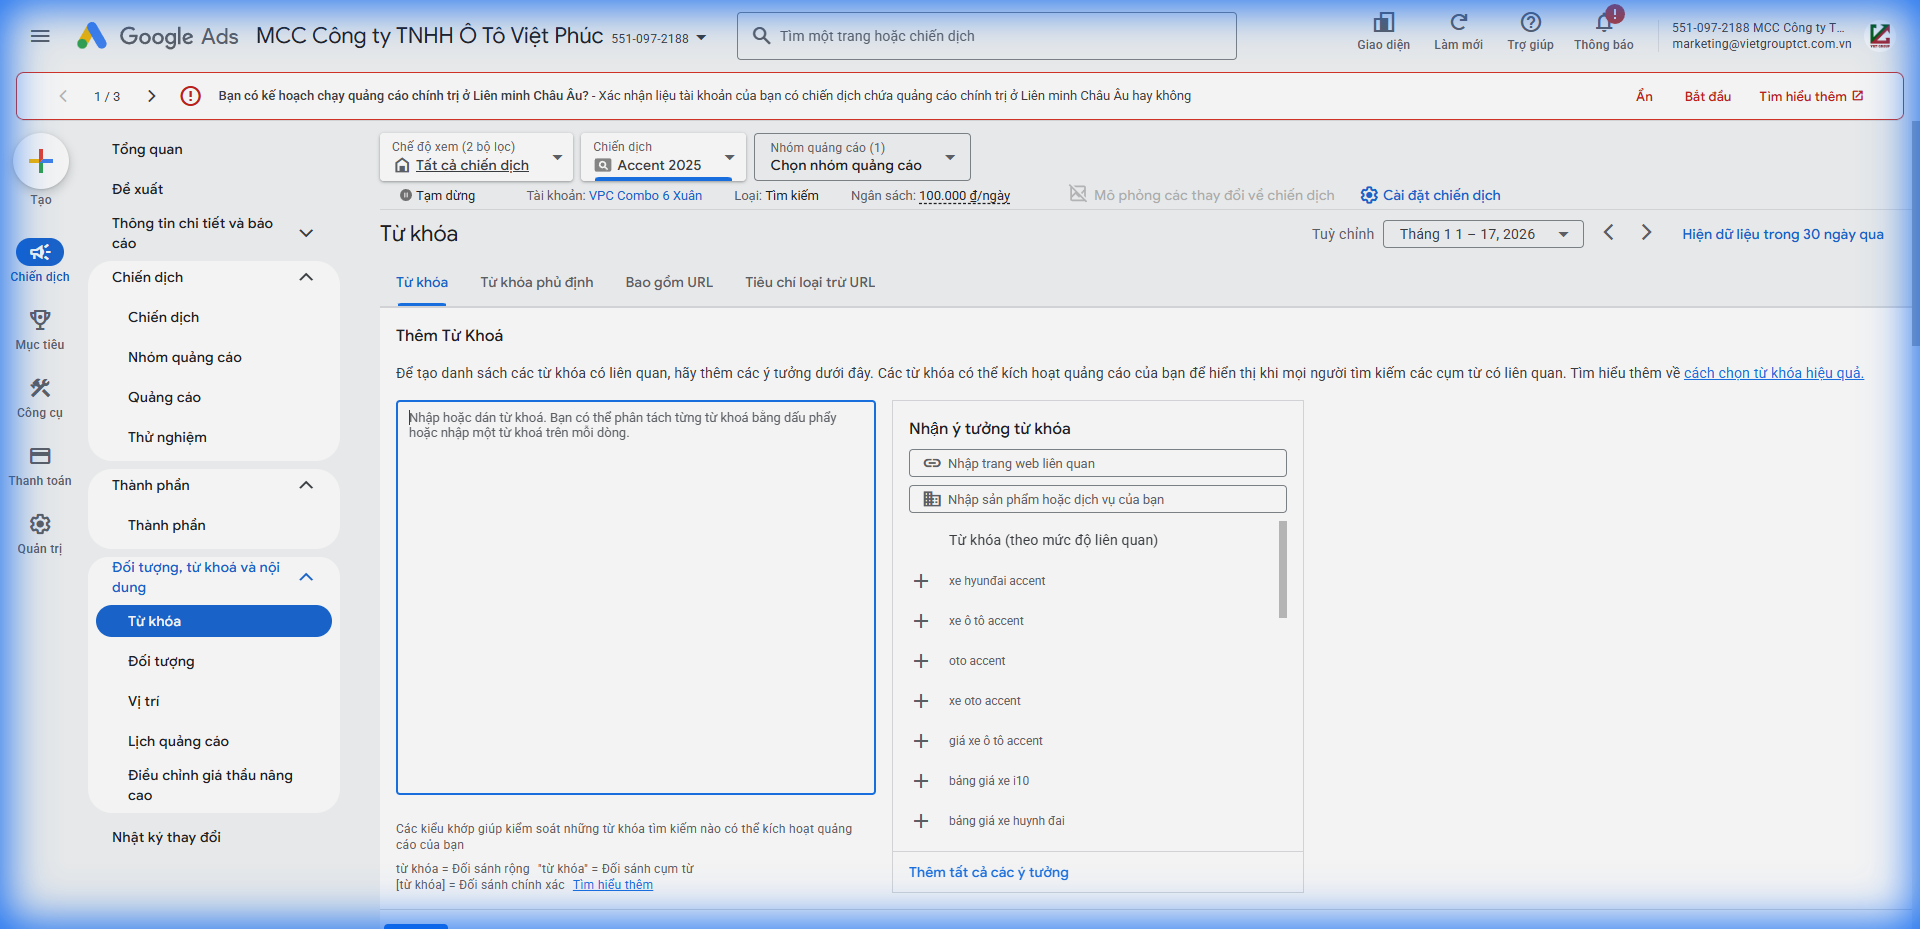Add keyword suggestion 'xe hyundai accent'
Viewport: 1920px width, 929px height.
pyautogui.click(x=921, y=581)
